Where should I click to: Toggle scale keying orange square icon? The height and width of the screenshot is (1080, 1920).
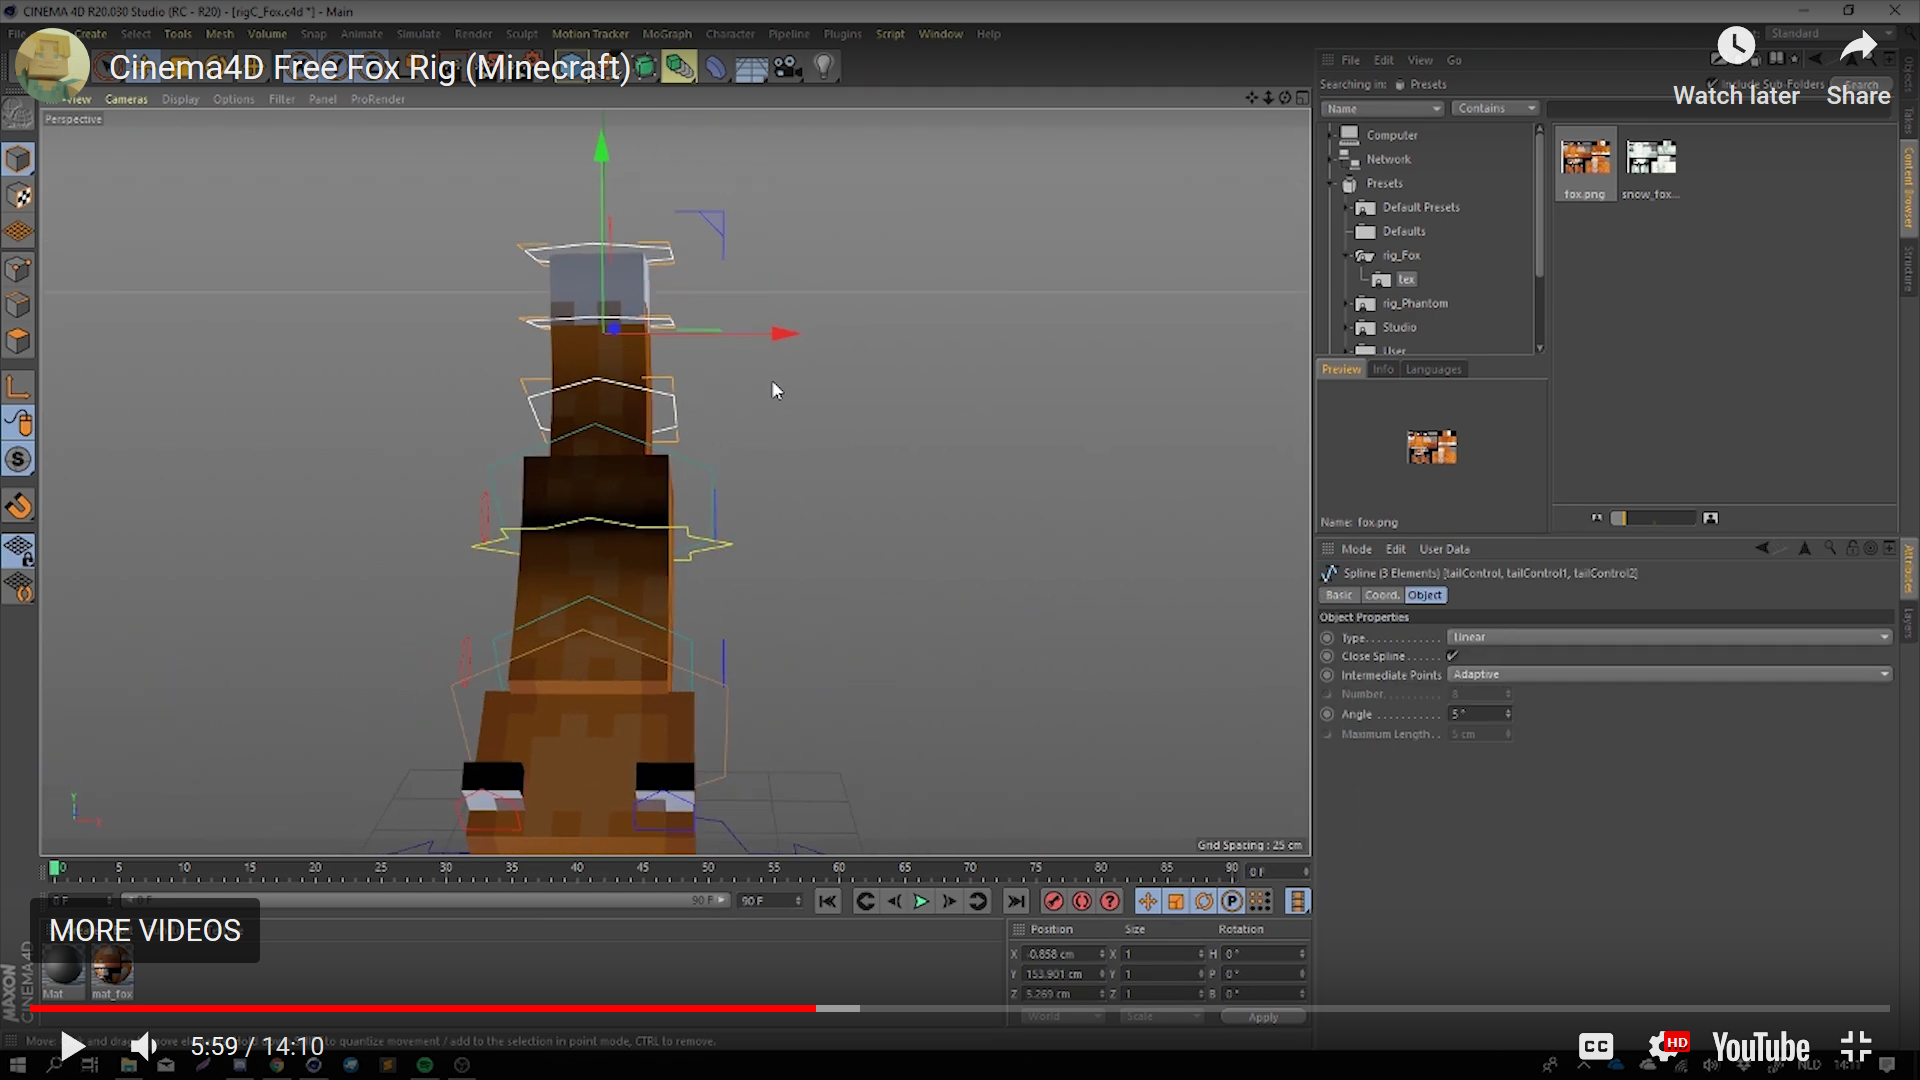(x=1176, y=901)
